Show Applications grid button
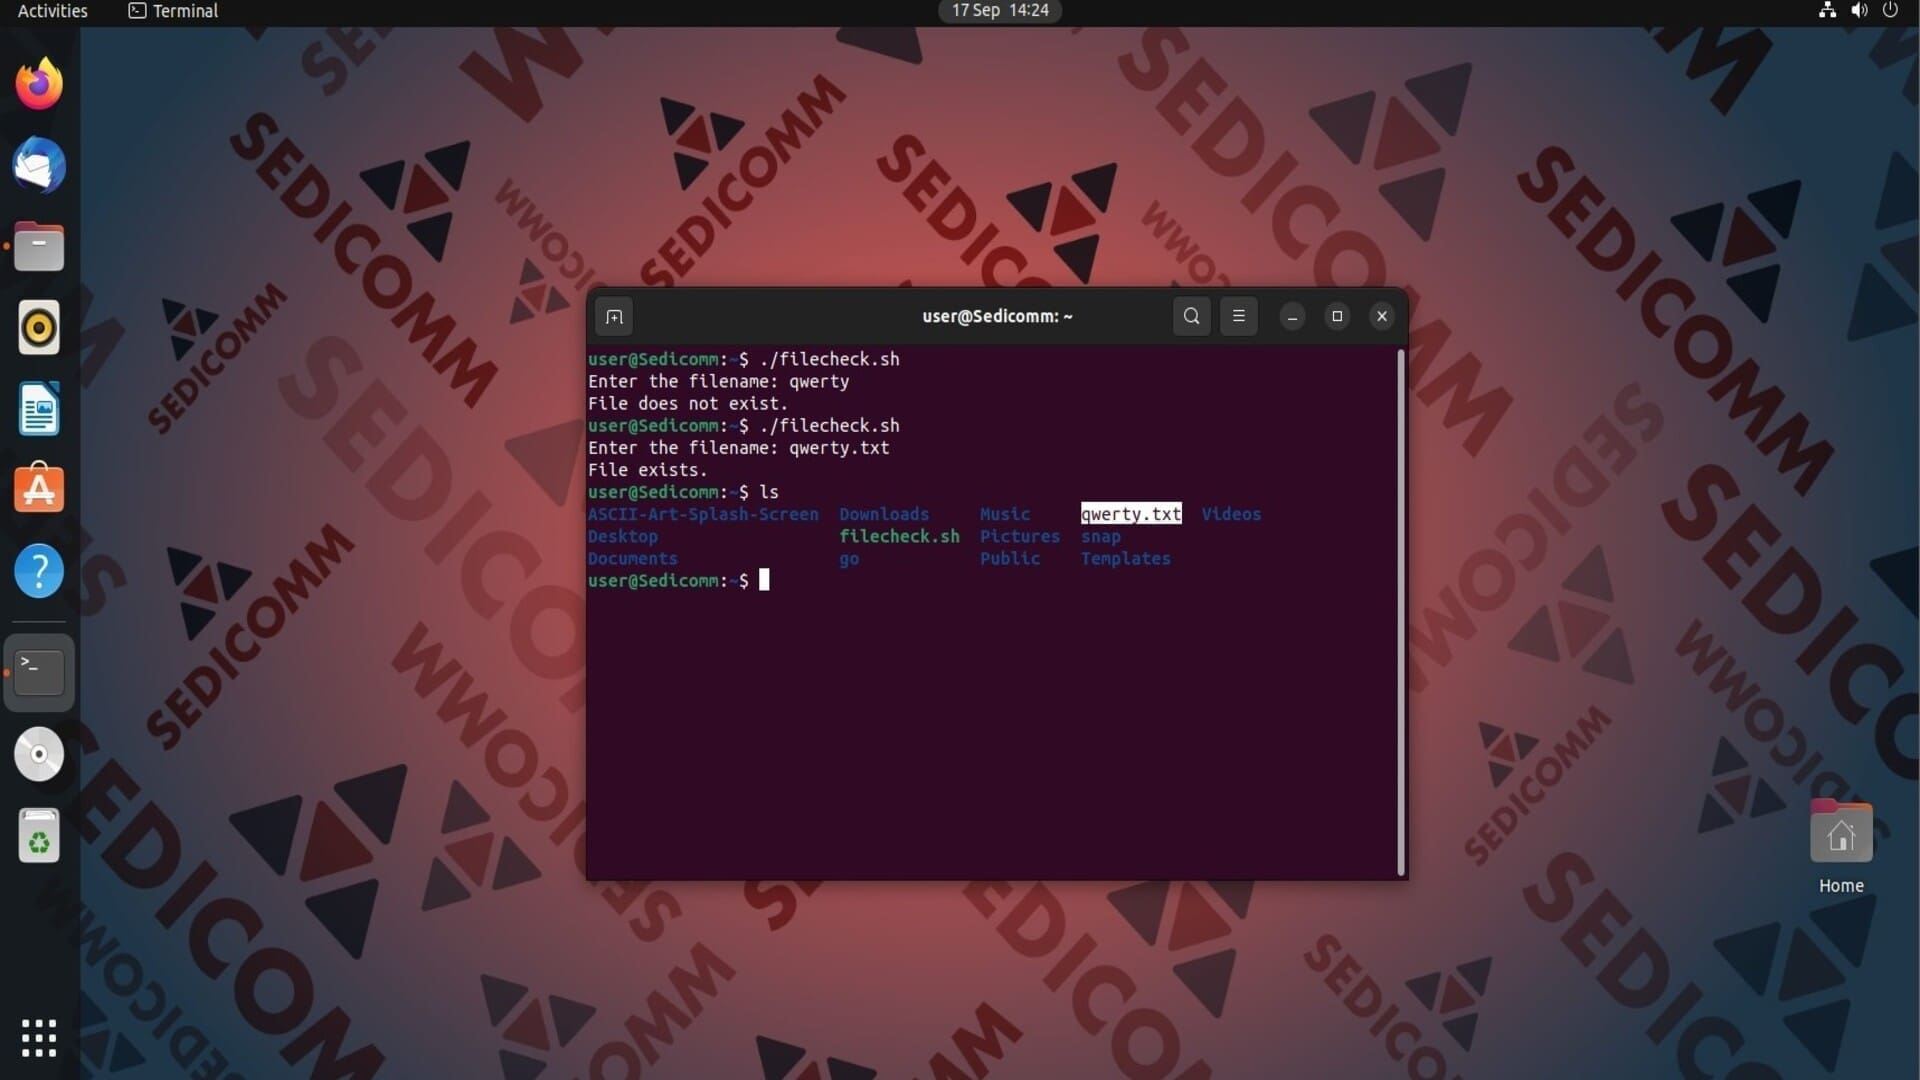1920x1080 pixels. click(x=39, y=1038)
